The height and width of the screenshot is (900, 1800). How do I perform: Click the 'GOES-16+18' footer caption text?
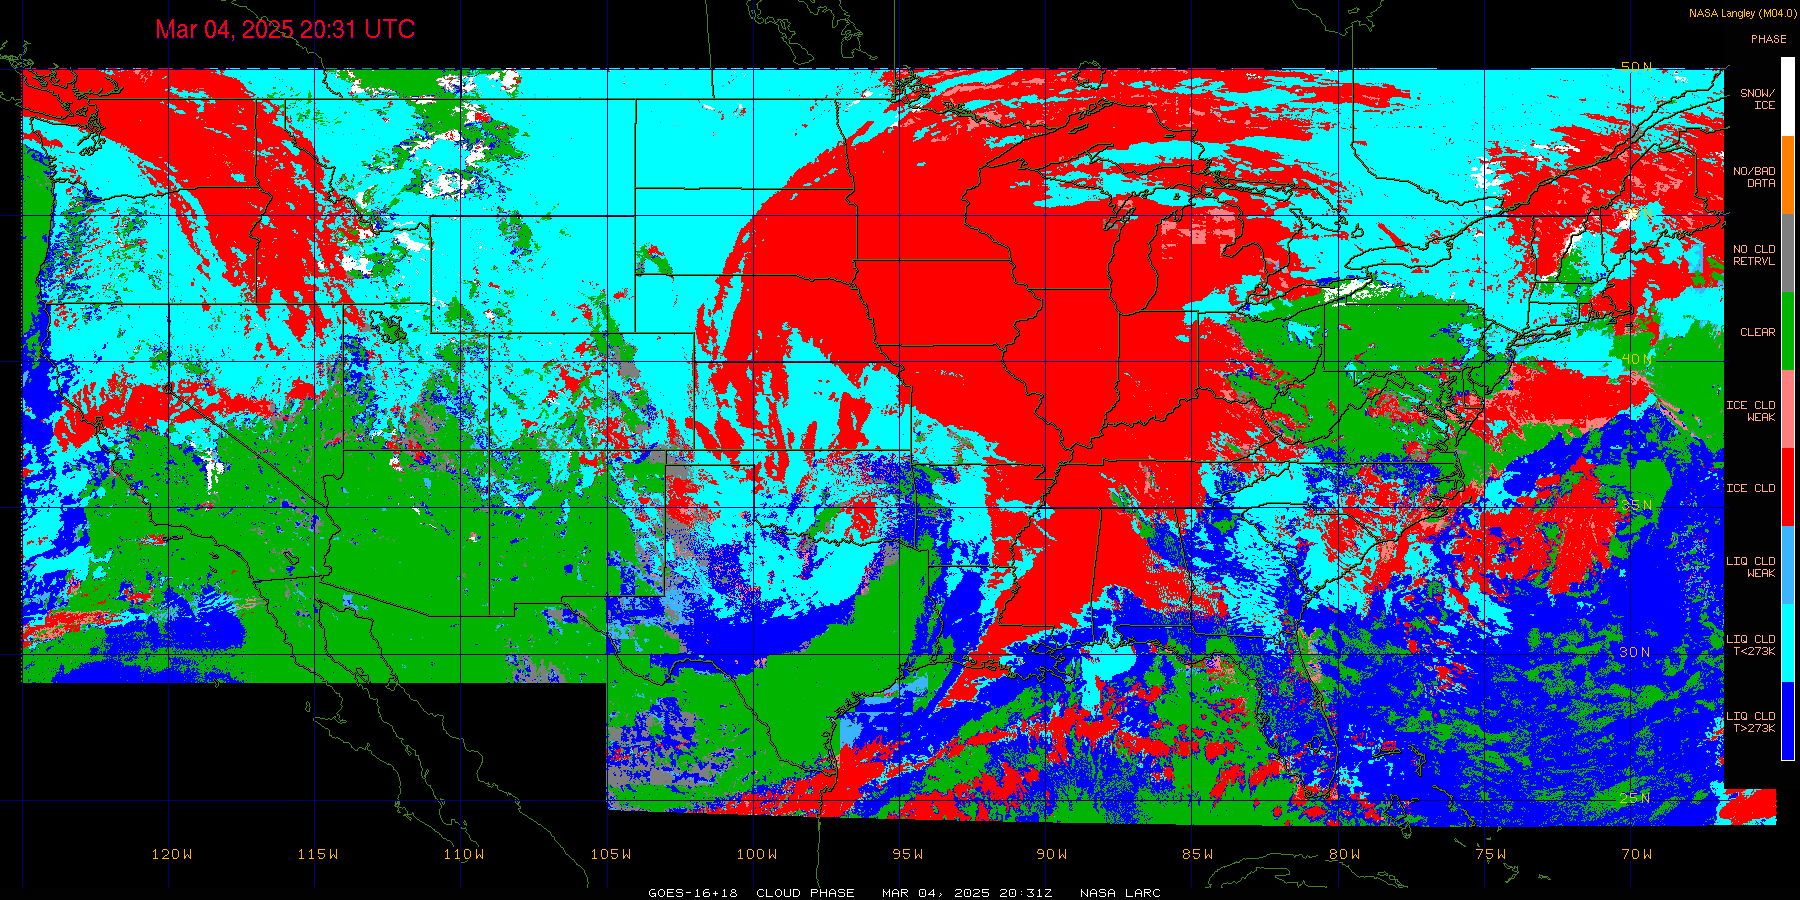point(693,893)
